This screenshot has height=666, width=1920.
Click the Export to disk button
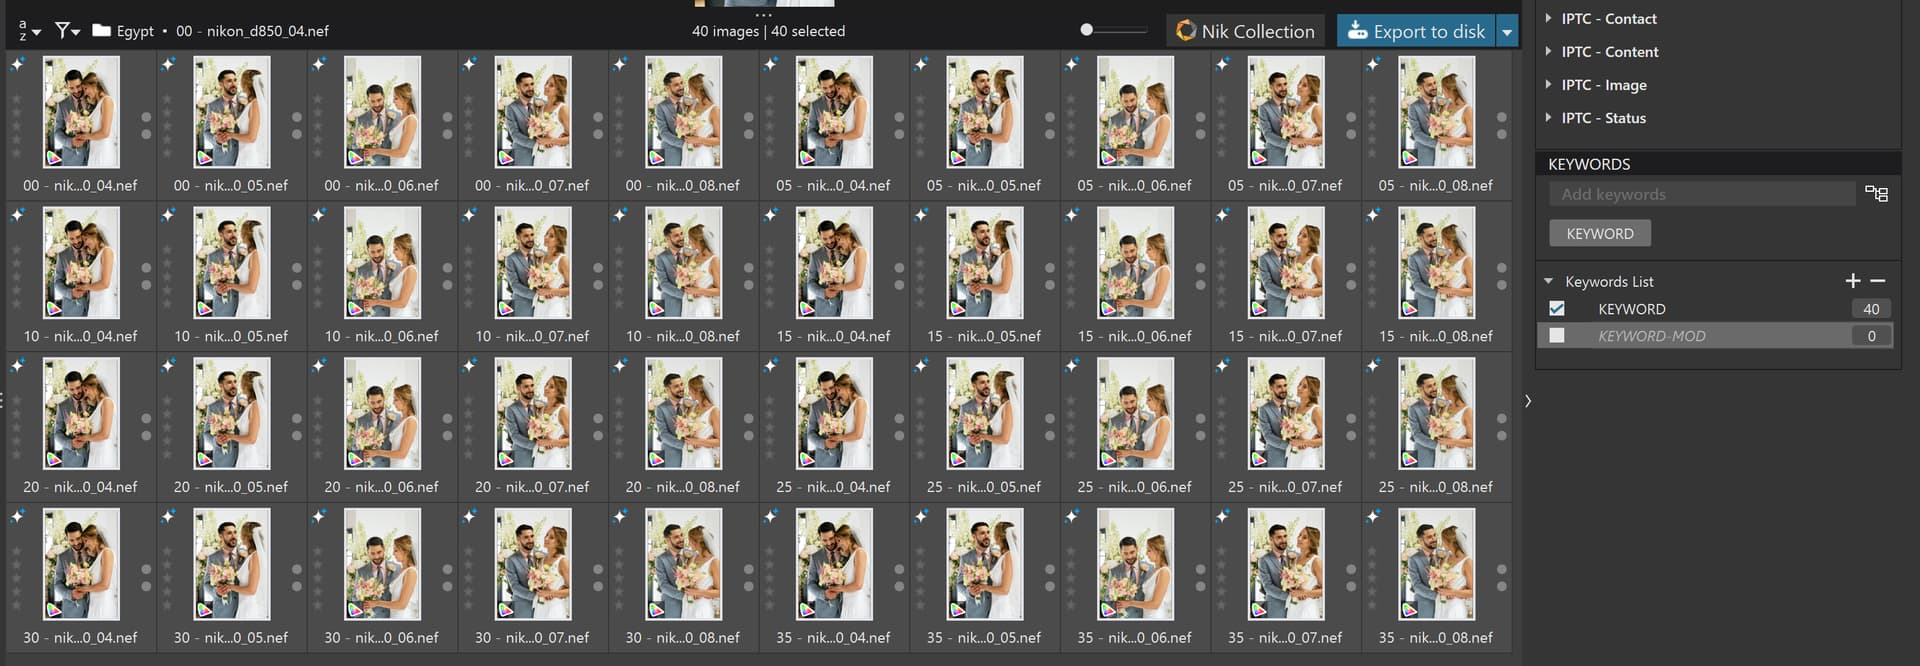coord(1416,31)
